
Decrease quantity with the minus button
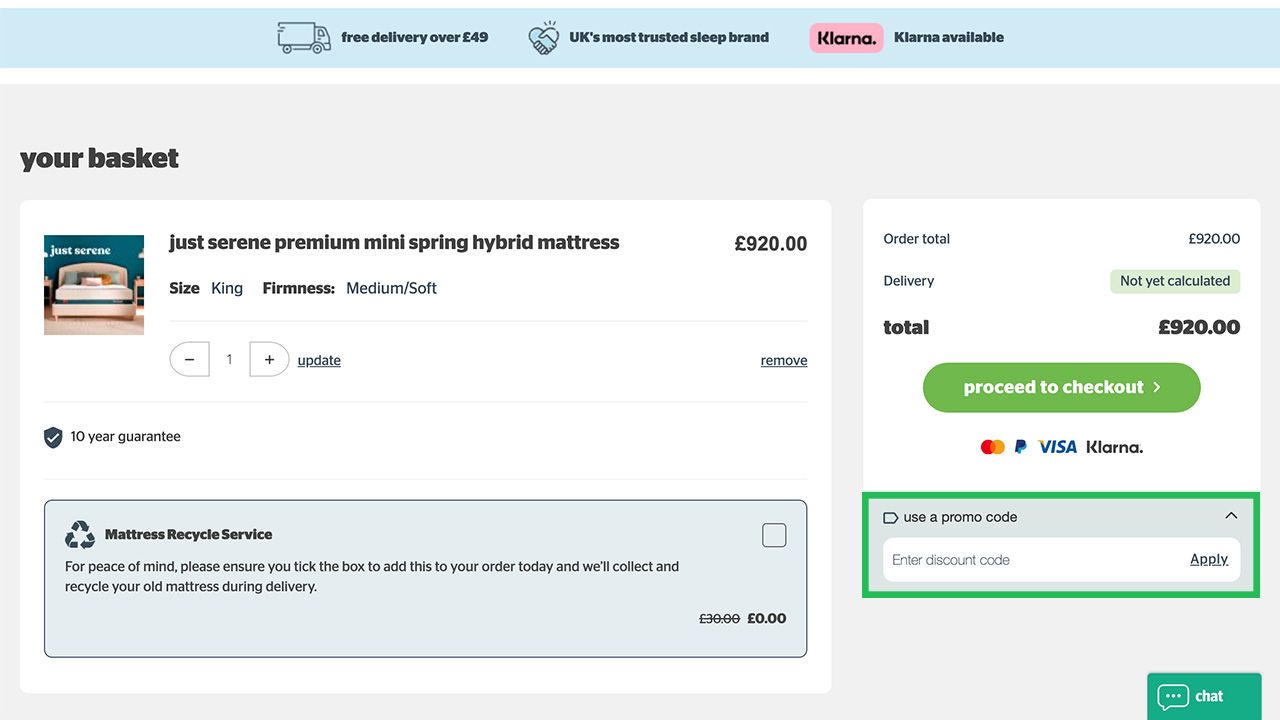(x=189, y=359)
